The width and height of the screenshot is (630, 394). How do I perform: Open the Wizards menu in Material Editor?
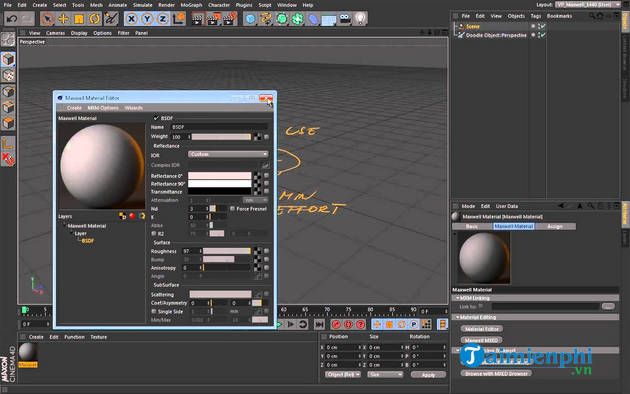tap(134, 108)
